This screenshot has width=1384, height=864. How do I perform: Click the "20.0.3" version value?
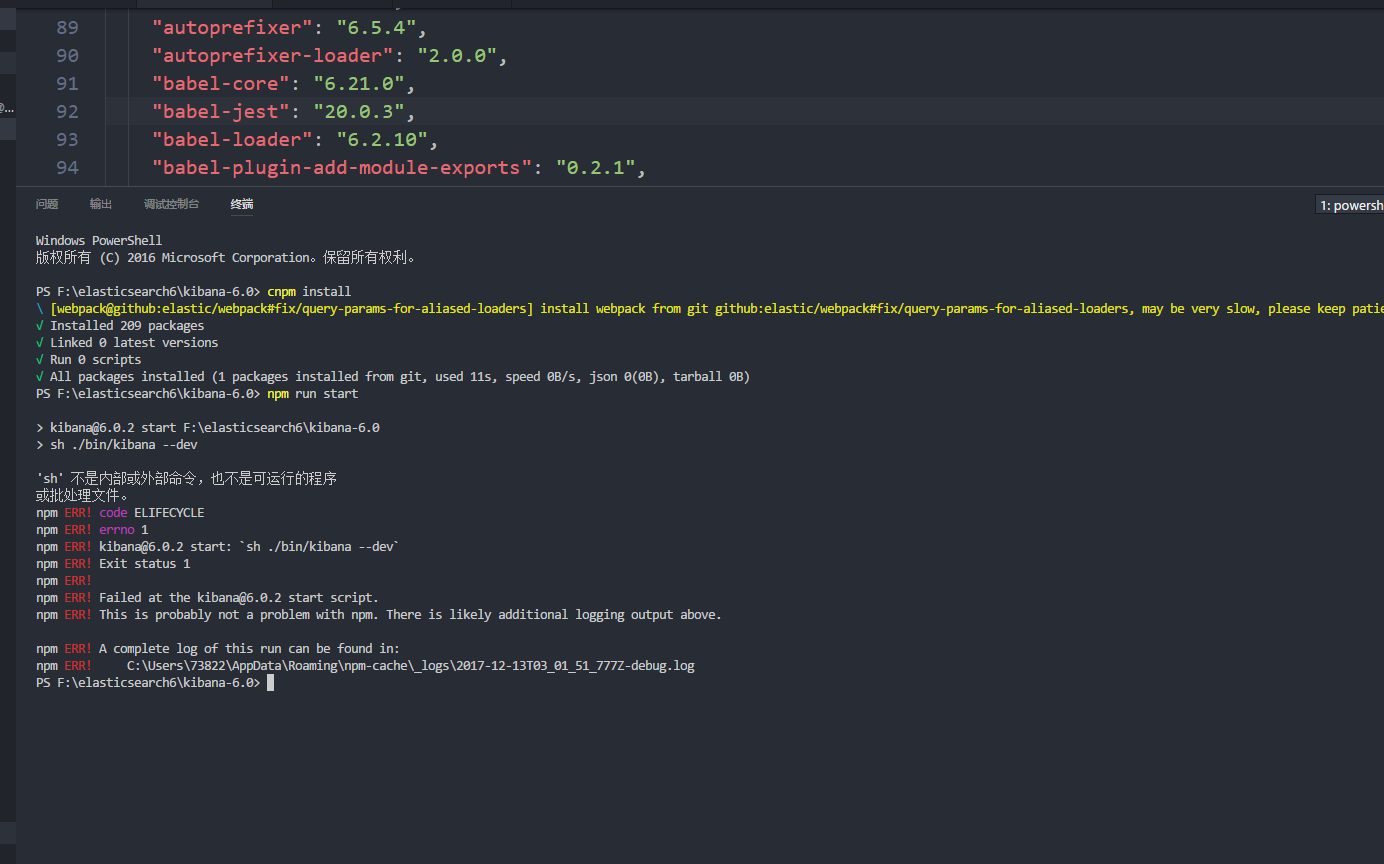click(358, 112)
